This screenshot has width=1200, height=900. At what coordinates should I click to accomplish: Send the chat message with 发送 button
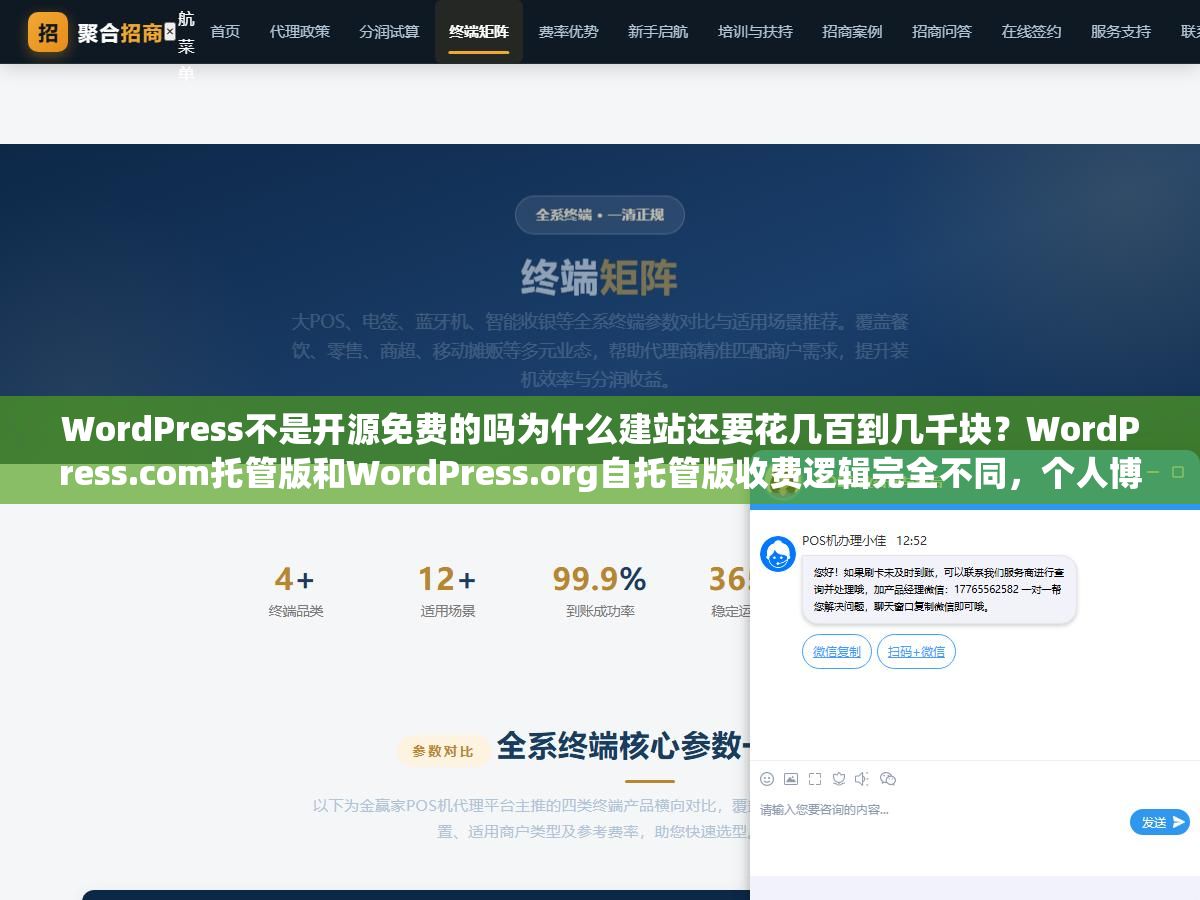[1159, 822]
